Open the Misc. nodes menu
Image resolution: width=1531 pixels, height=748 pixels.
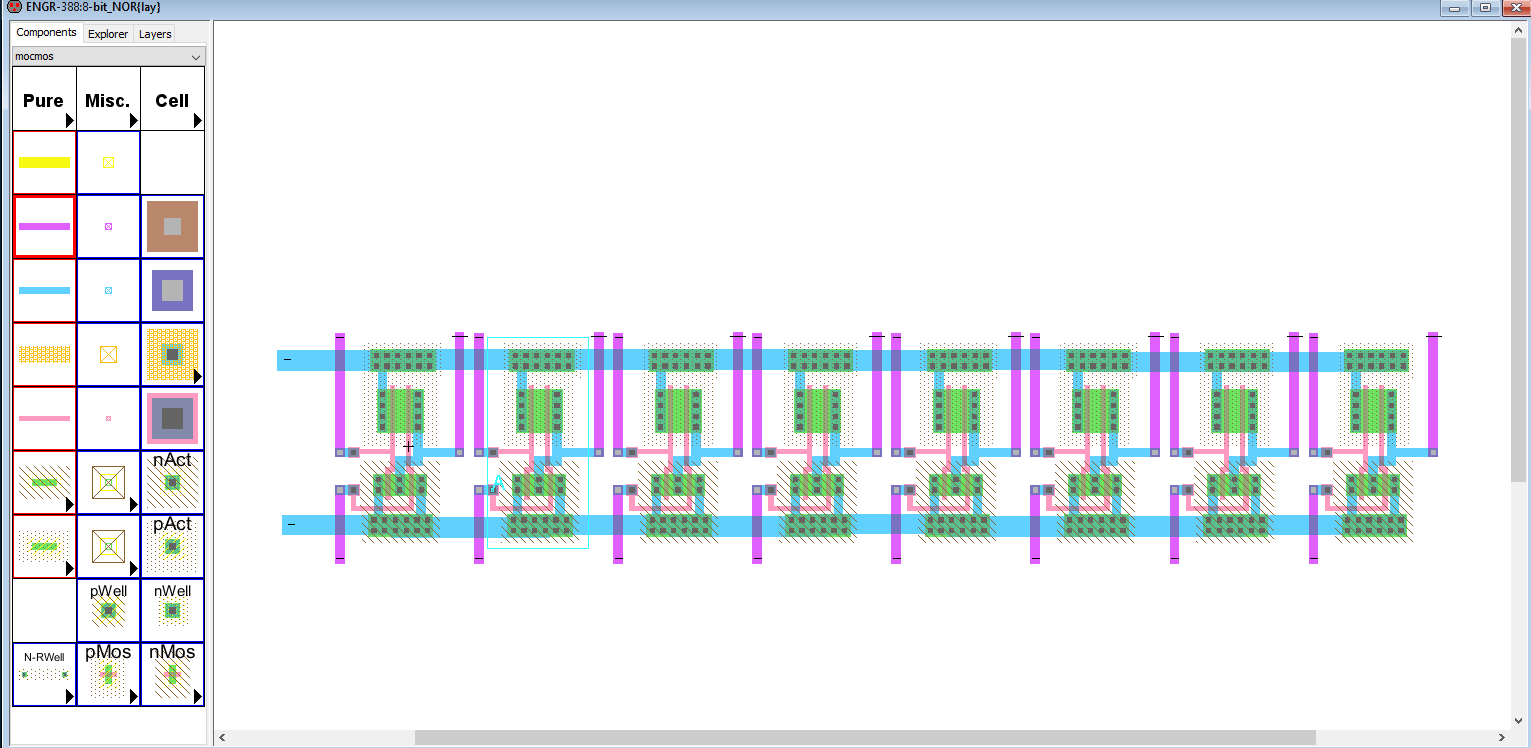(108, 99)
